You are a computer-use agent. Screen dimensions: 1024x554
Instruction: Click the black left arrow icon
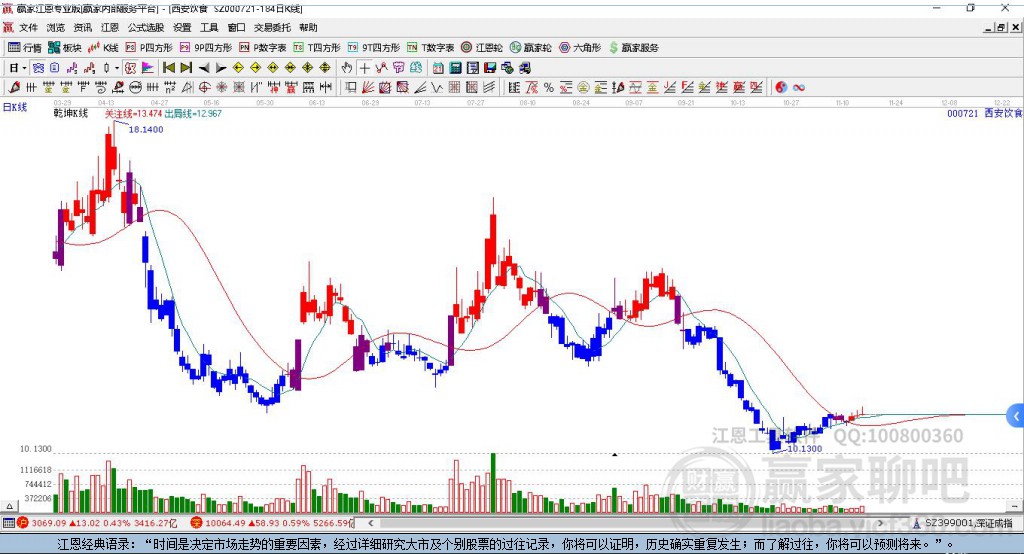click(x=204, y=68)
